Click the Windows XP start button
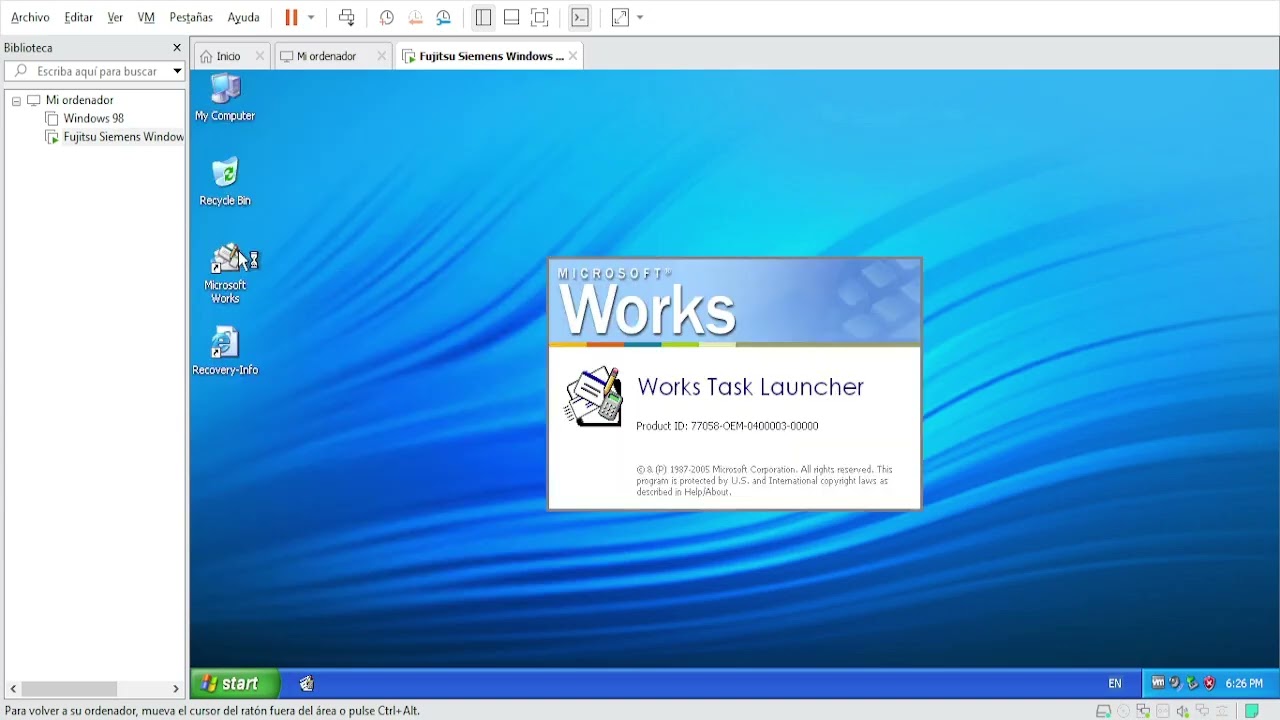Screen dimensions: 1280x720 pos(235,683)
